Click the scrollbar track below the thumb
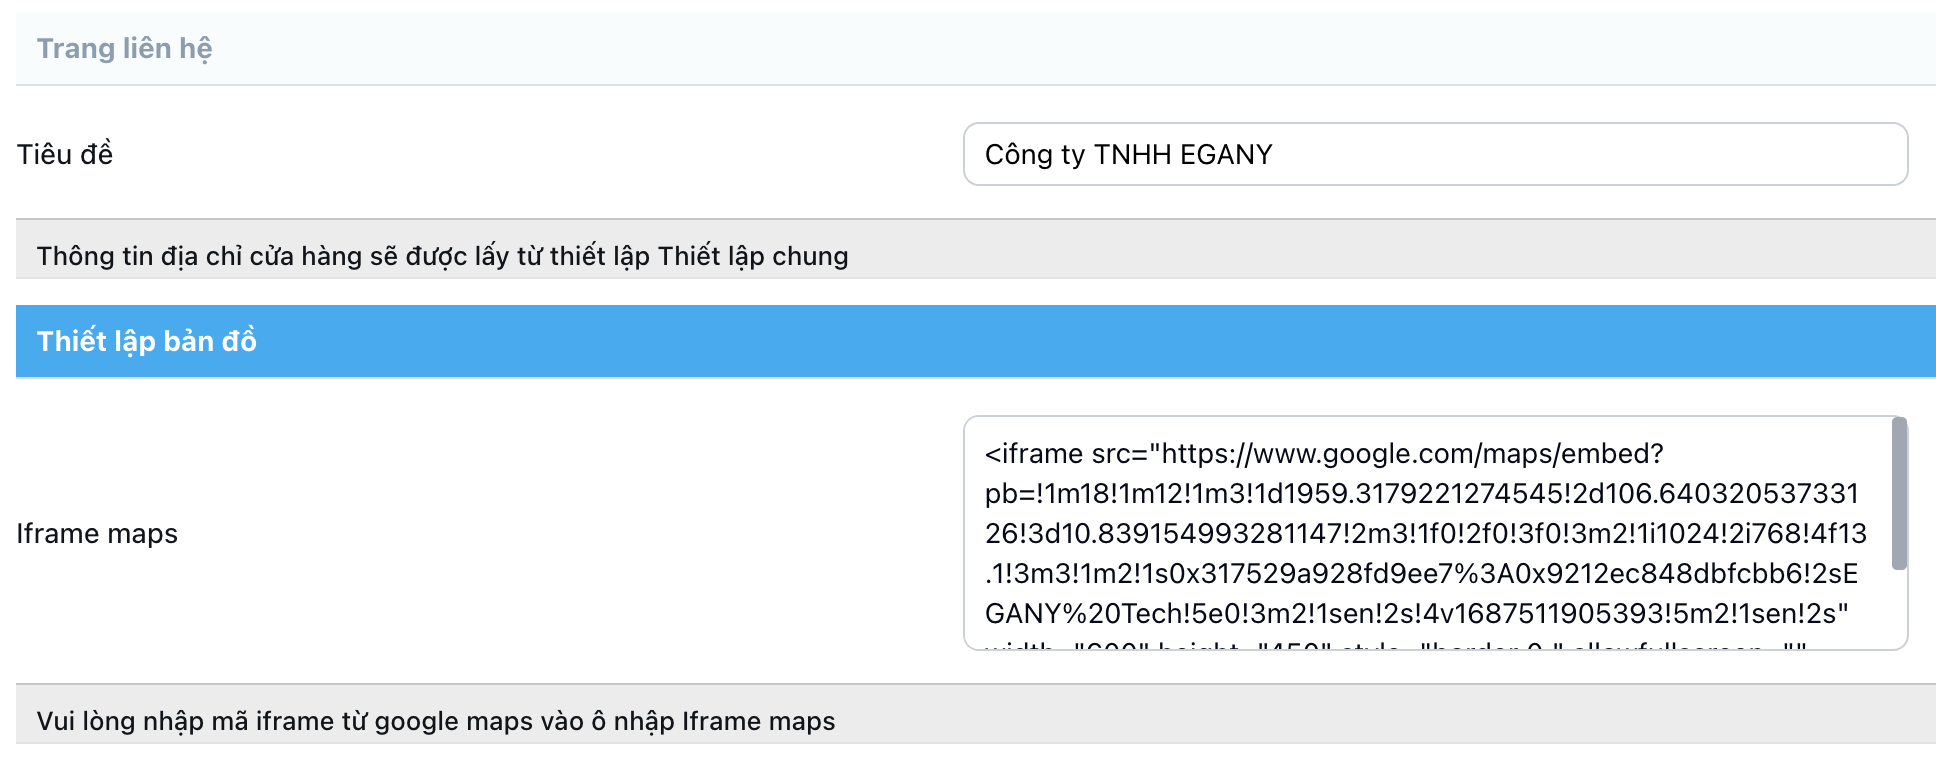 click(1899, 610)
